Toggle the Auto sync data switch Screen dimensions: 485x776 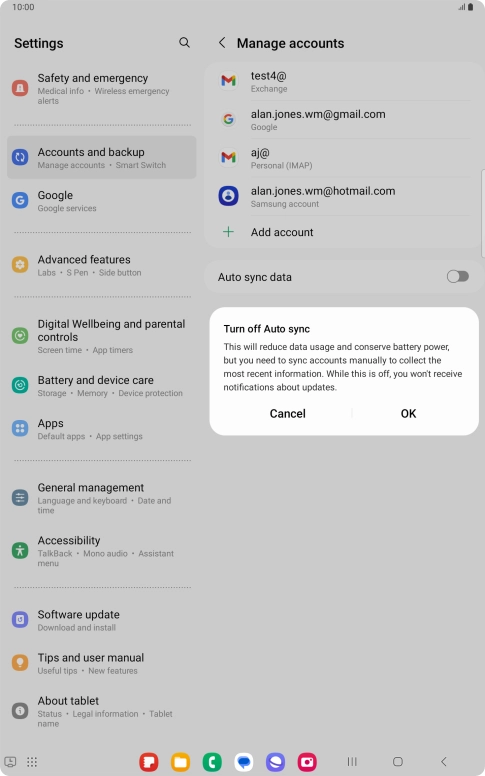pos(457,277)
